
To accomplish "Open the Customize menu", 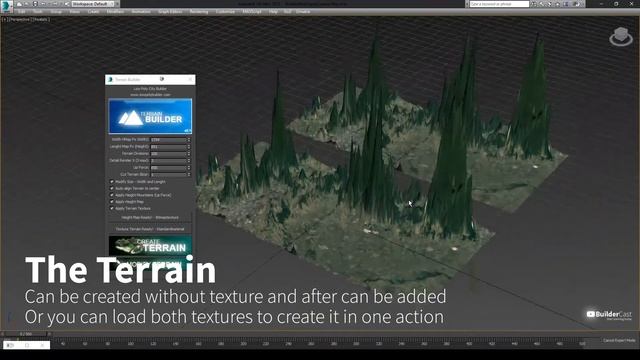I will (x=225, y=12).
